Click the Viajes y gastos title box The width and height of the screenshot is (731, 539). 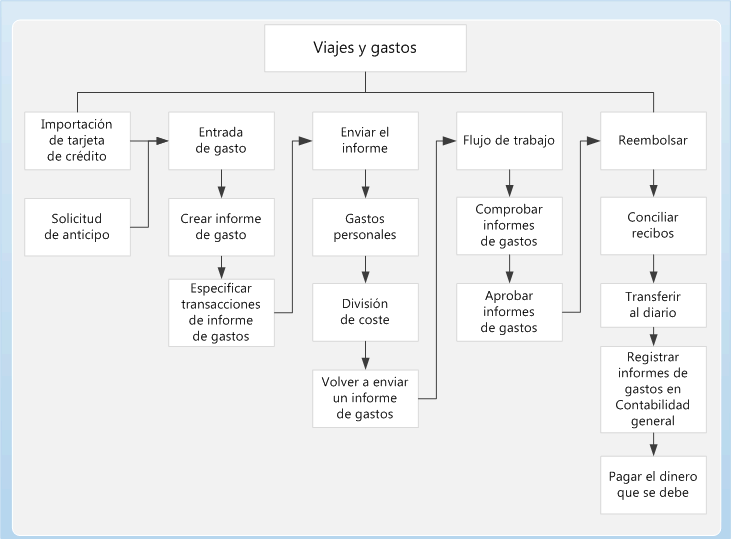click(x=364, y=47)
